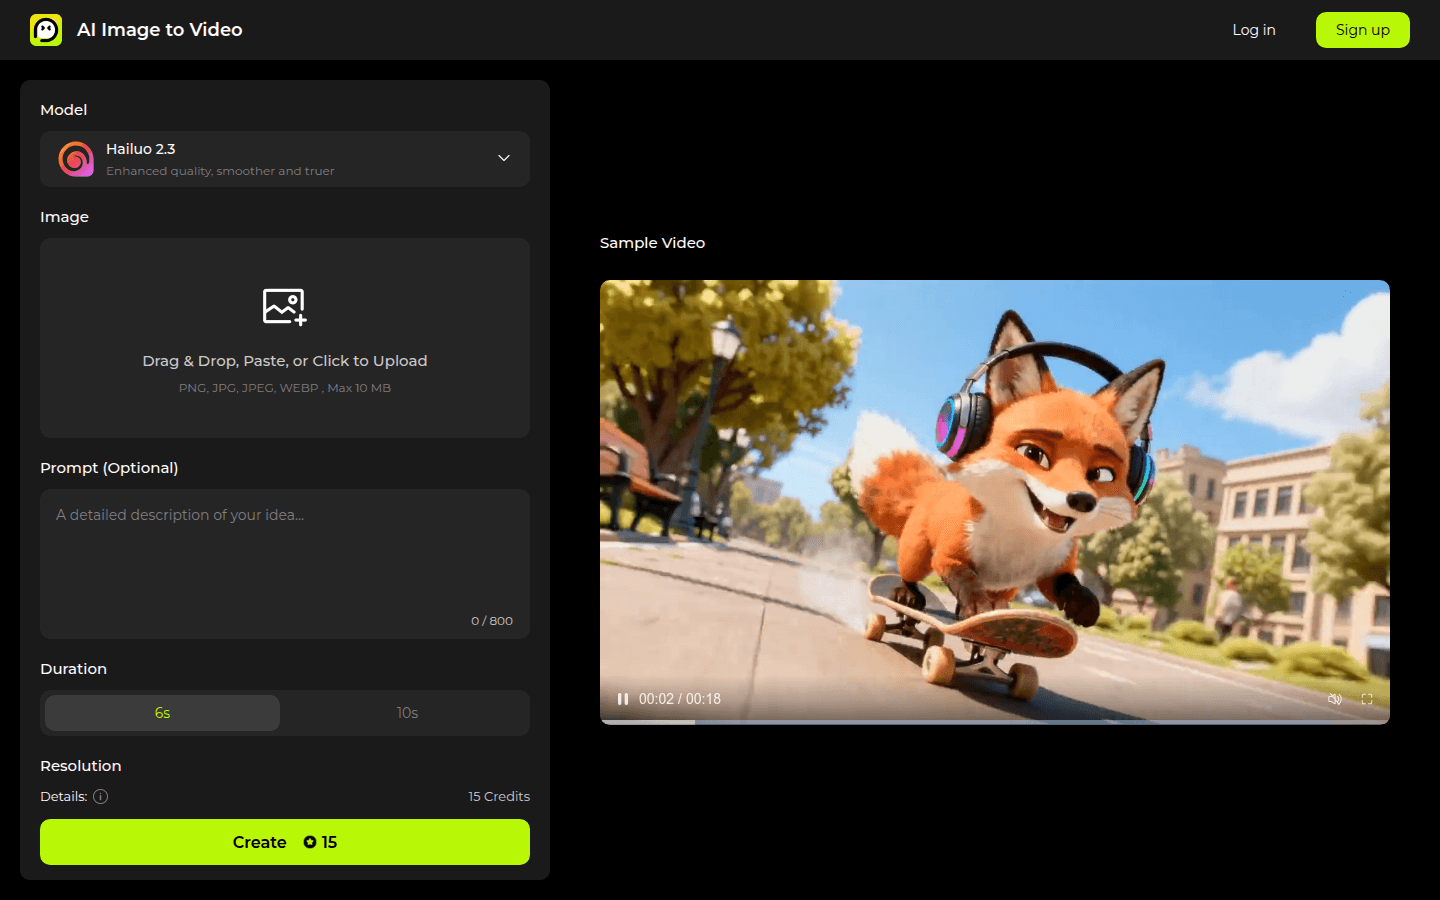Click the AI Image to Video title

pos(159,29)
